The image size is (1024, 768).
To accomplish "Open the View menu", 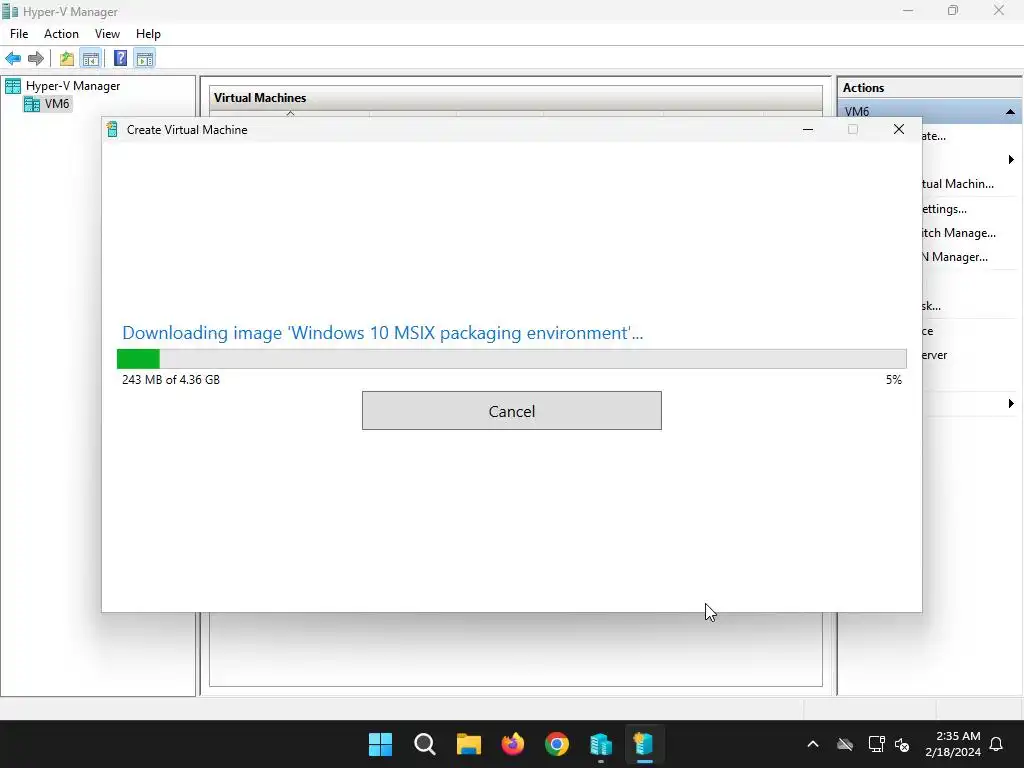I will [x=107, y=34].
